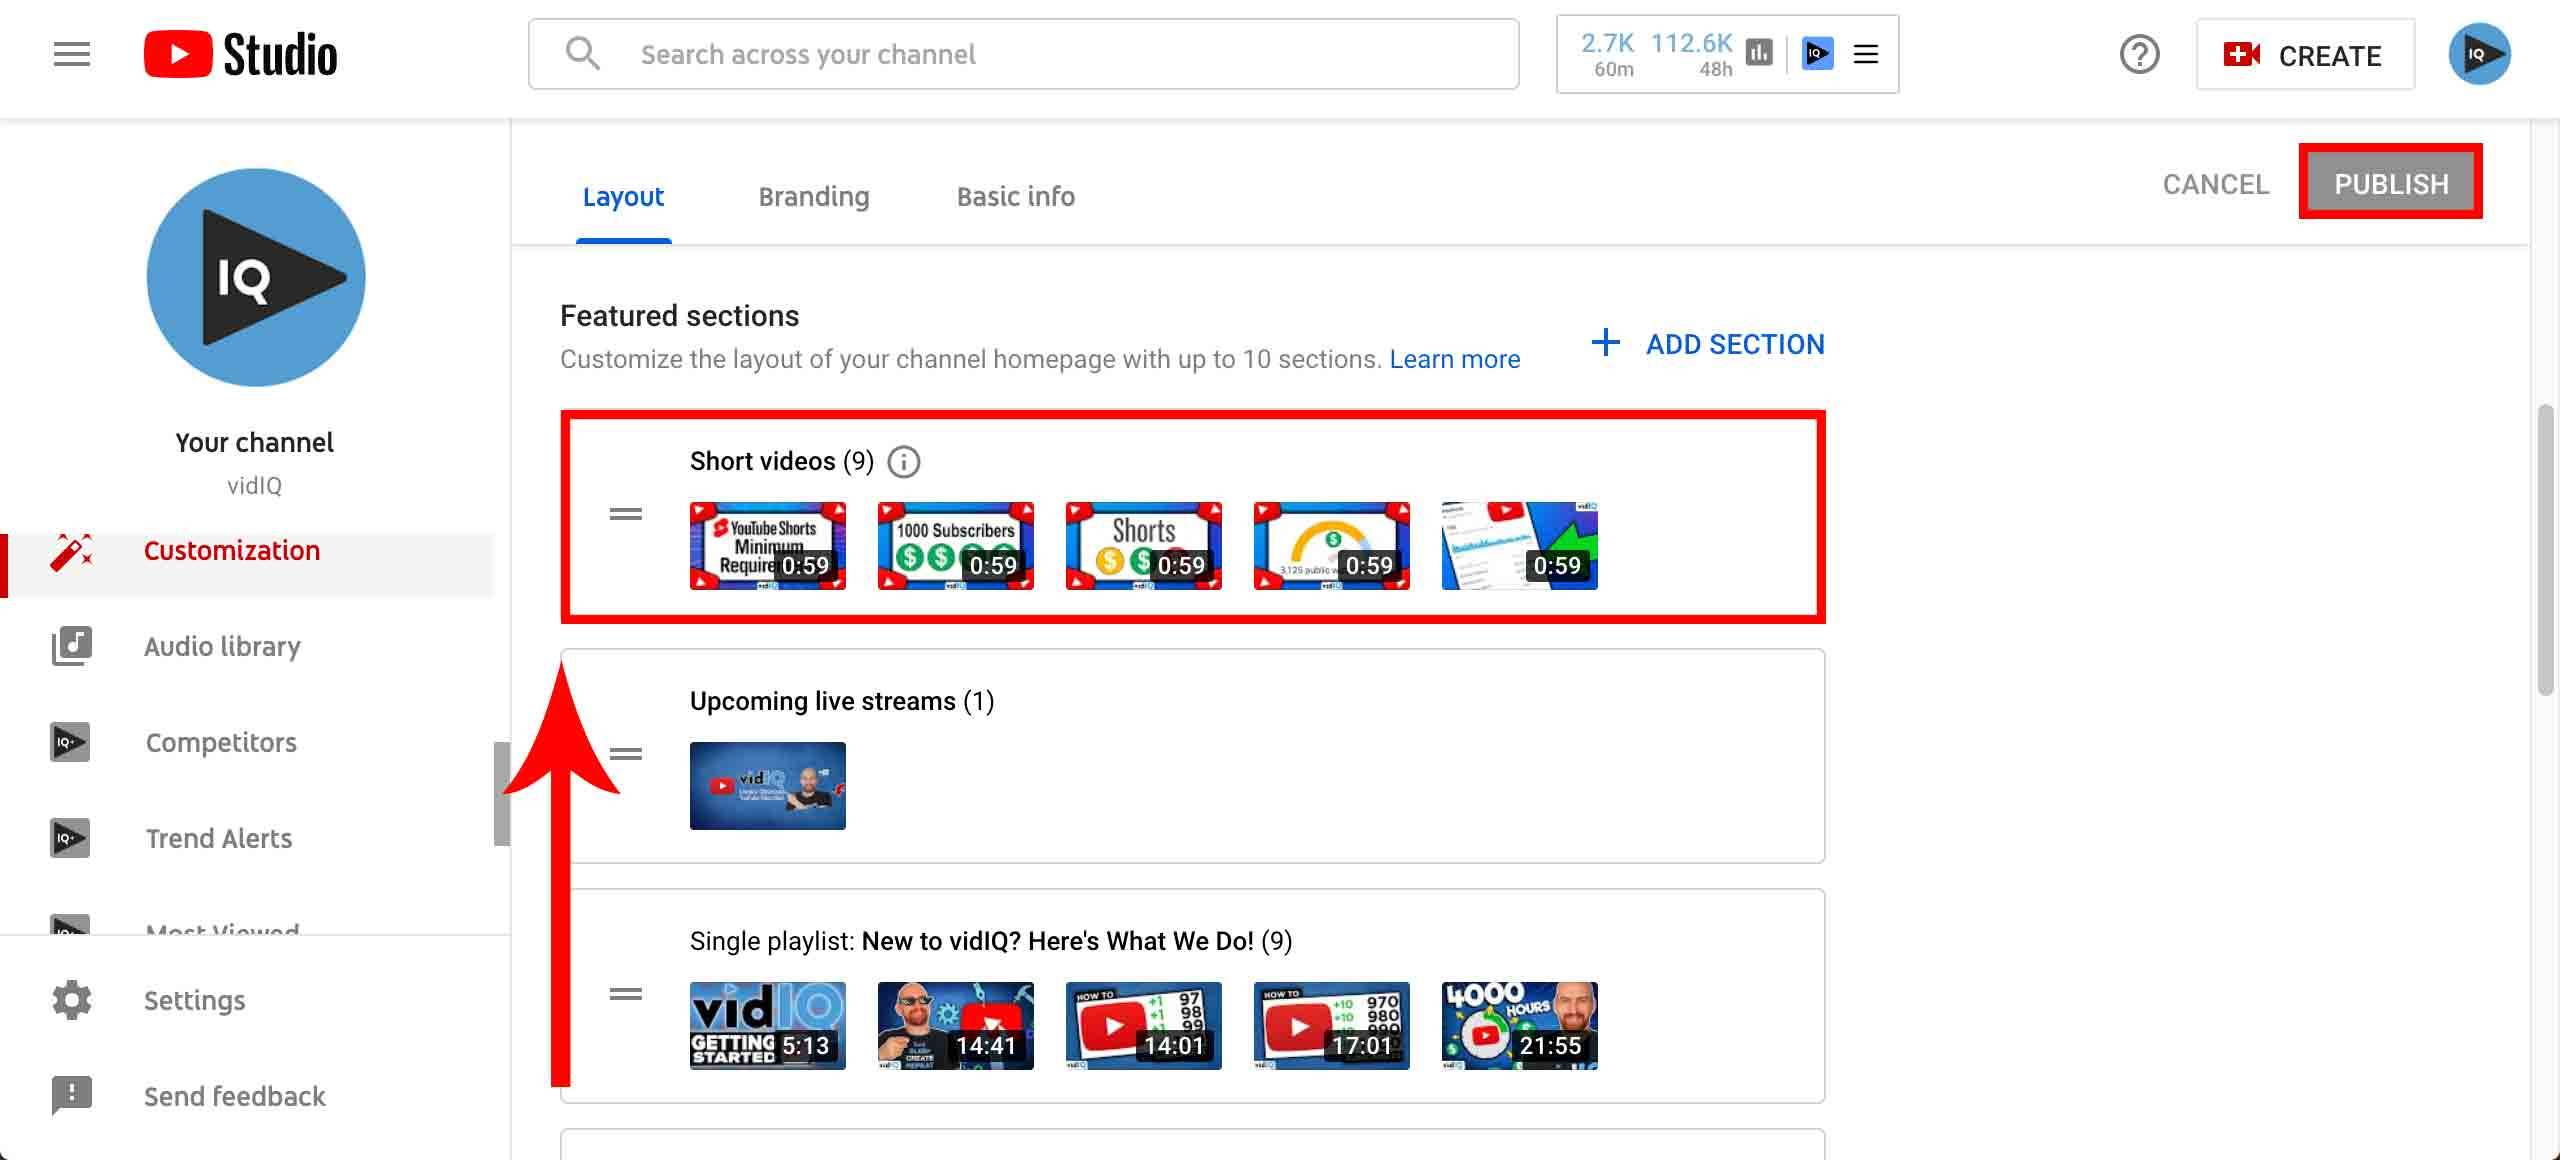Click the YouTube Studio logo
Viewport: 2560px width, 1160px height.
[240, 54]
